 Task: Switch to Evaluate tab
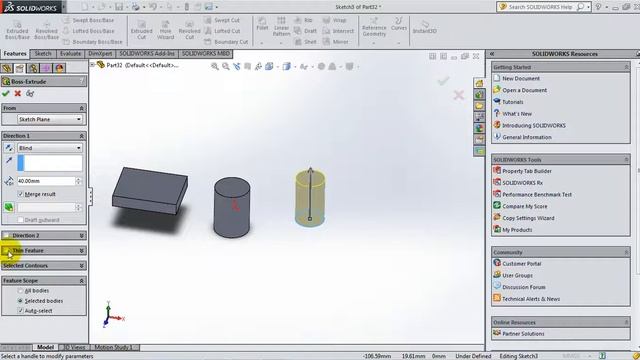70,53
